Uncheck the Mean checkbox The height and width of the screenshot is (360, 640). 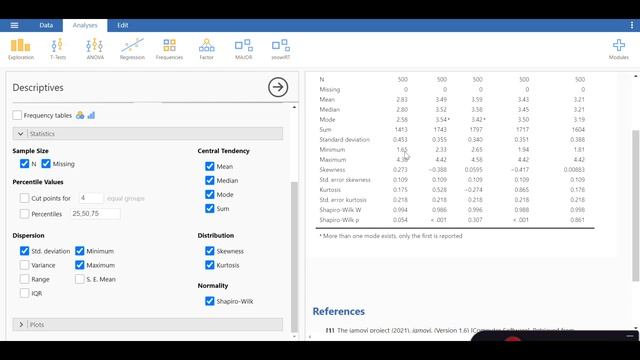coord(210,167)
